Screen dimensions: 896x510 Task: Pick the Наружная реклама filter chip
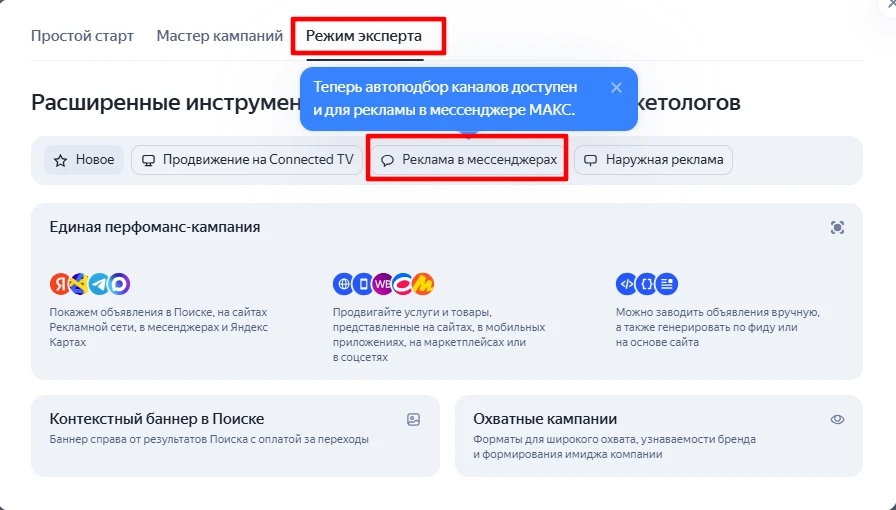[653, 160]
